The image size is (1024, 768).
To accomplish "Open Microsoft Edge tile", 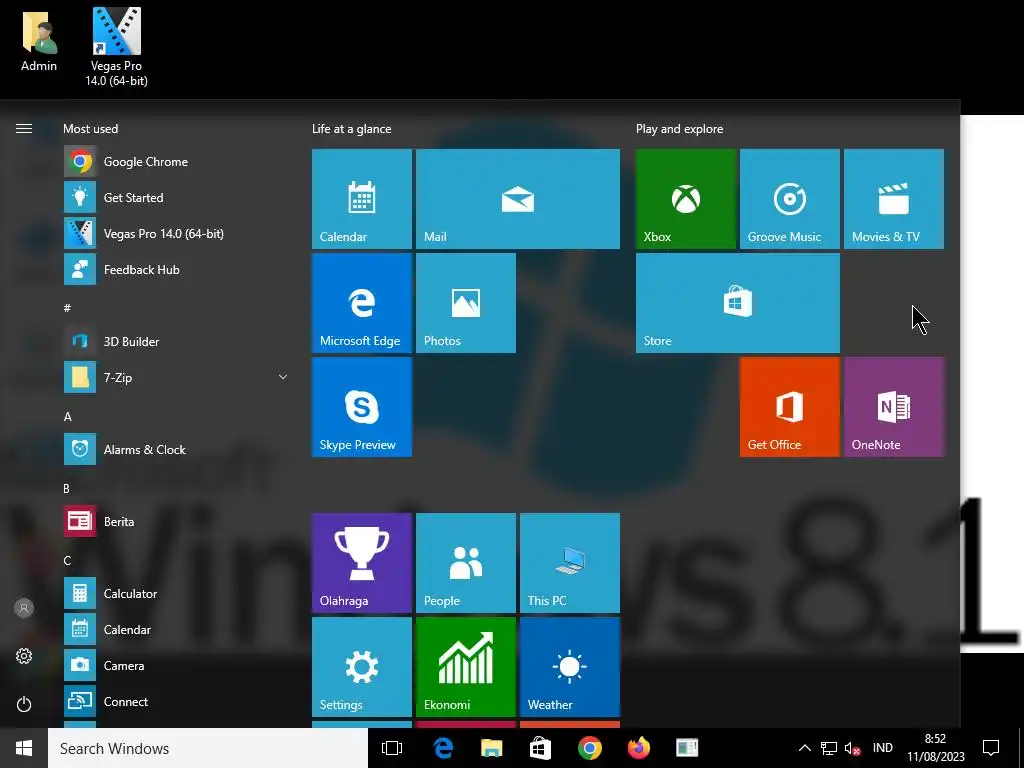I will tap(362, 303).
